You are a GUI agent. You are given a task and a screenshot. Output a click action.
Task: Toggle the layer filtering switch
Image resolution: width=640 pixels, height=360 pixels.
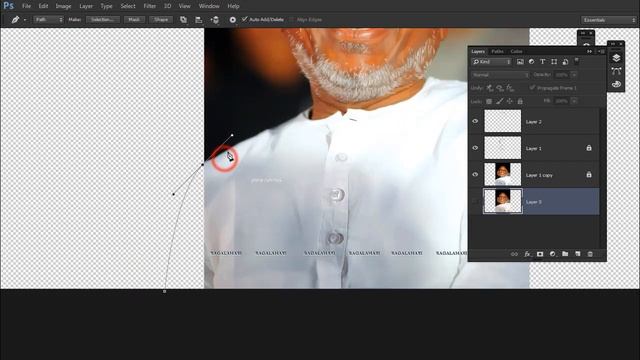(x=577, y=61)
